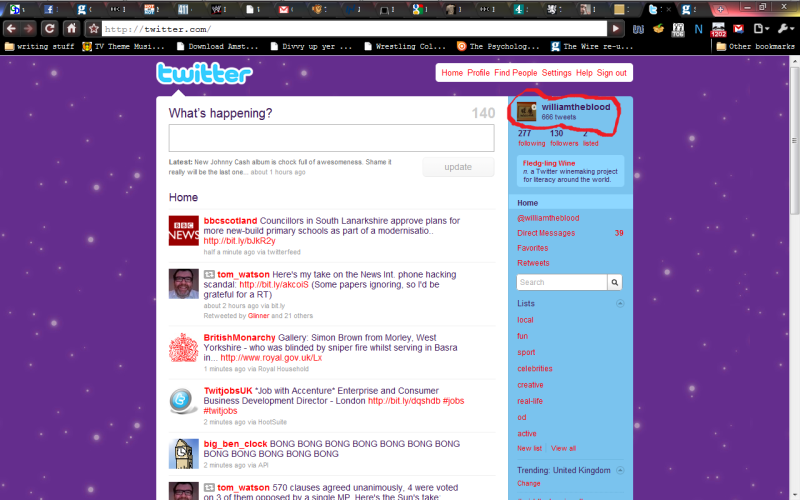This screenshot has height=500, width=800.
Task: Open Find People in top navigation
Action: pyautogui.click(x=515, y=73)
